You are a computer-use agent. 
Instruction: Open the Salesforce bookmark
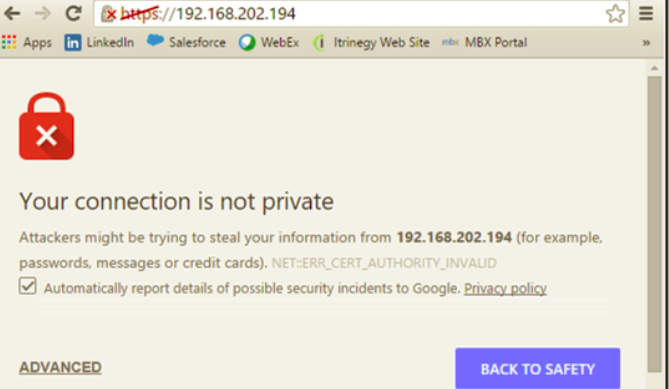pyautogui.click(x=186, y=42)
